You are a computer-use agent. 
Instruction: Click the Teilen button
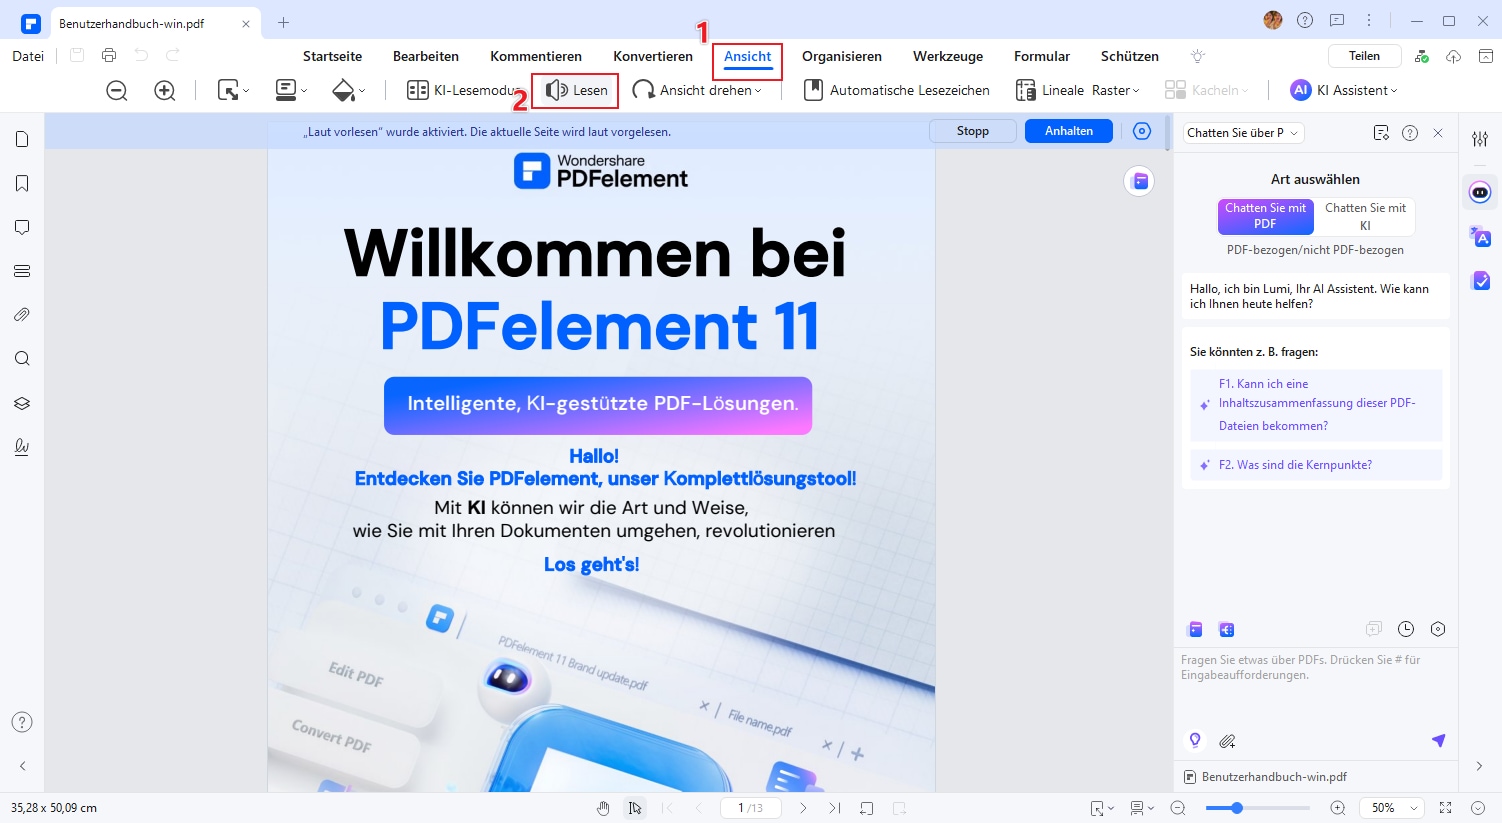(x=1364, y=56)
